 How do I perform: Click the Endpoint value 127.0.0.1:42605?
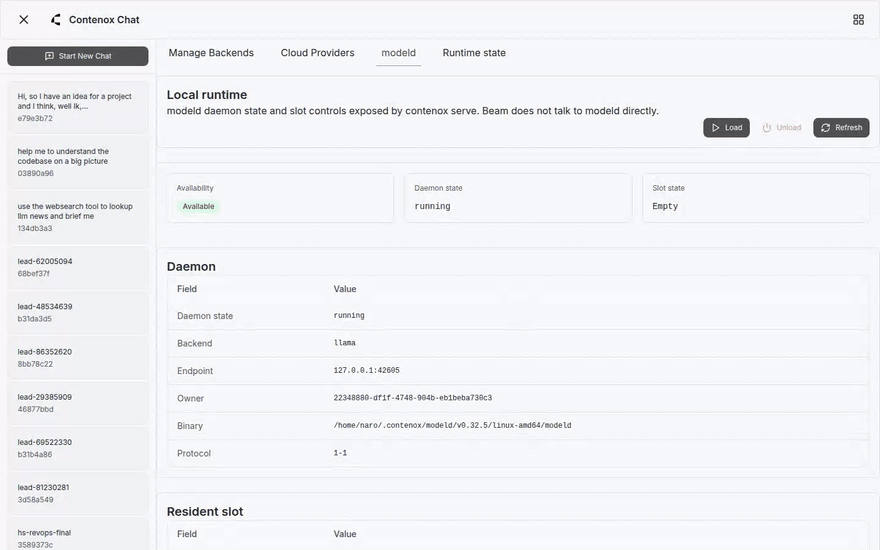tap(366, 370)
